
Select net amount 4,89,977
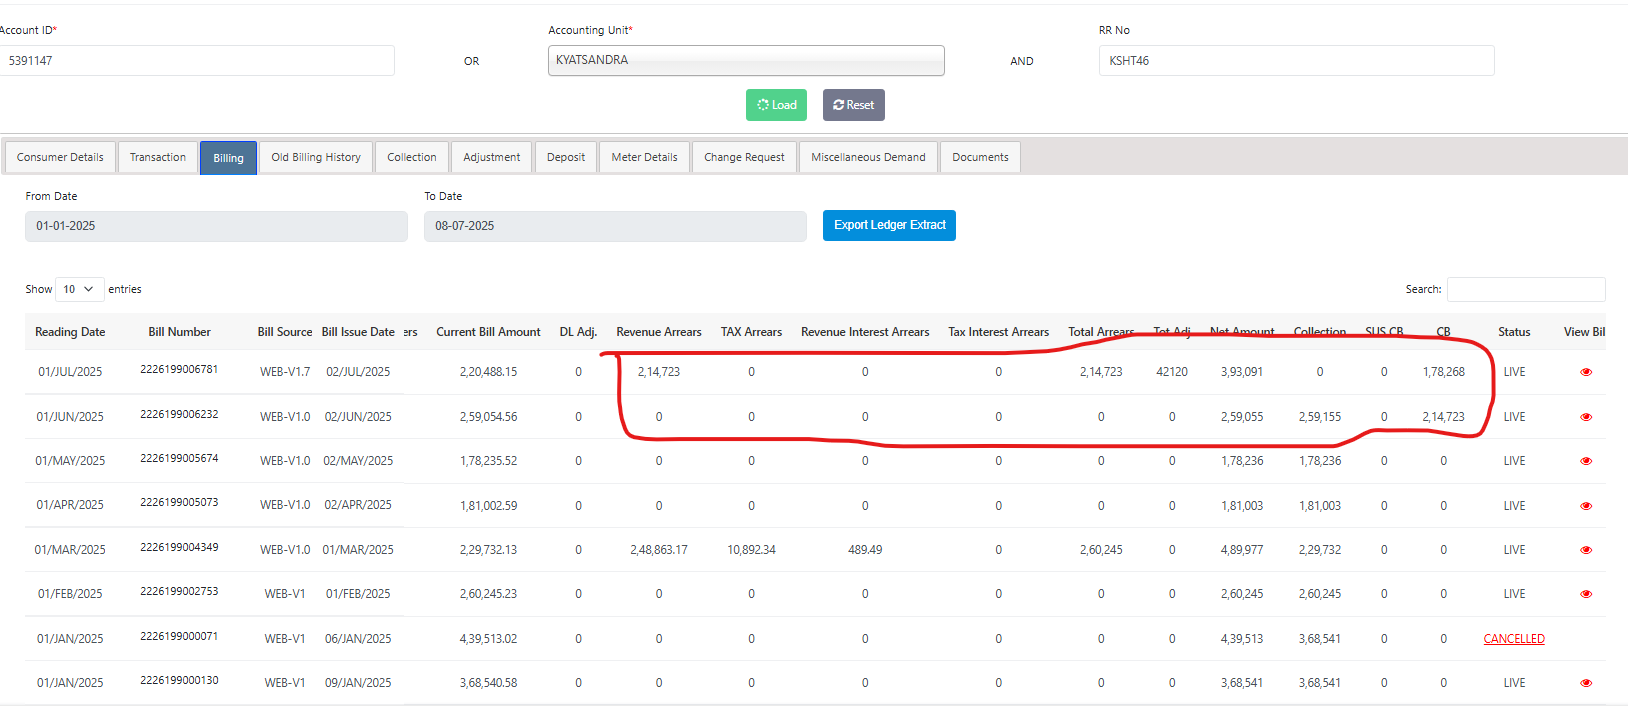pyautogui.click(x=1242, y=550)
